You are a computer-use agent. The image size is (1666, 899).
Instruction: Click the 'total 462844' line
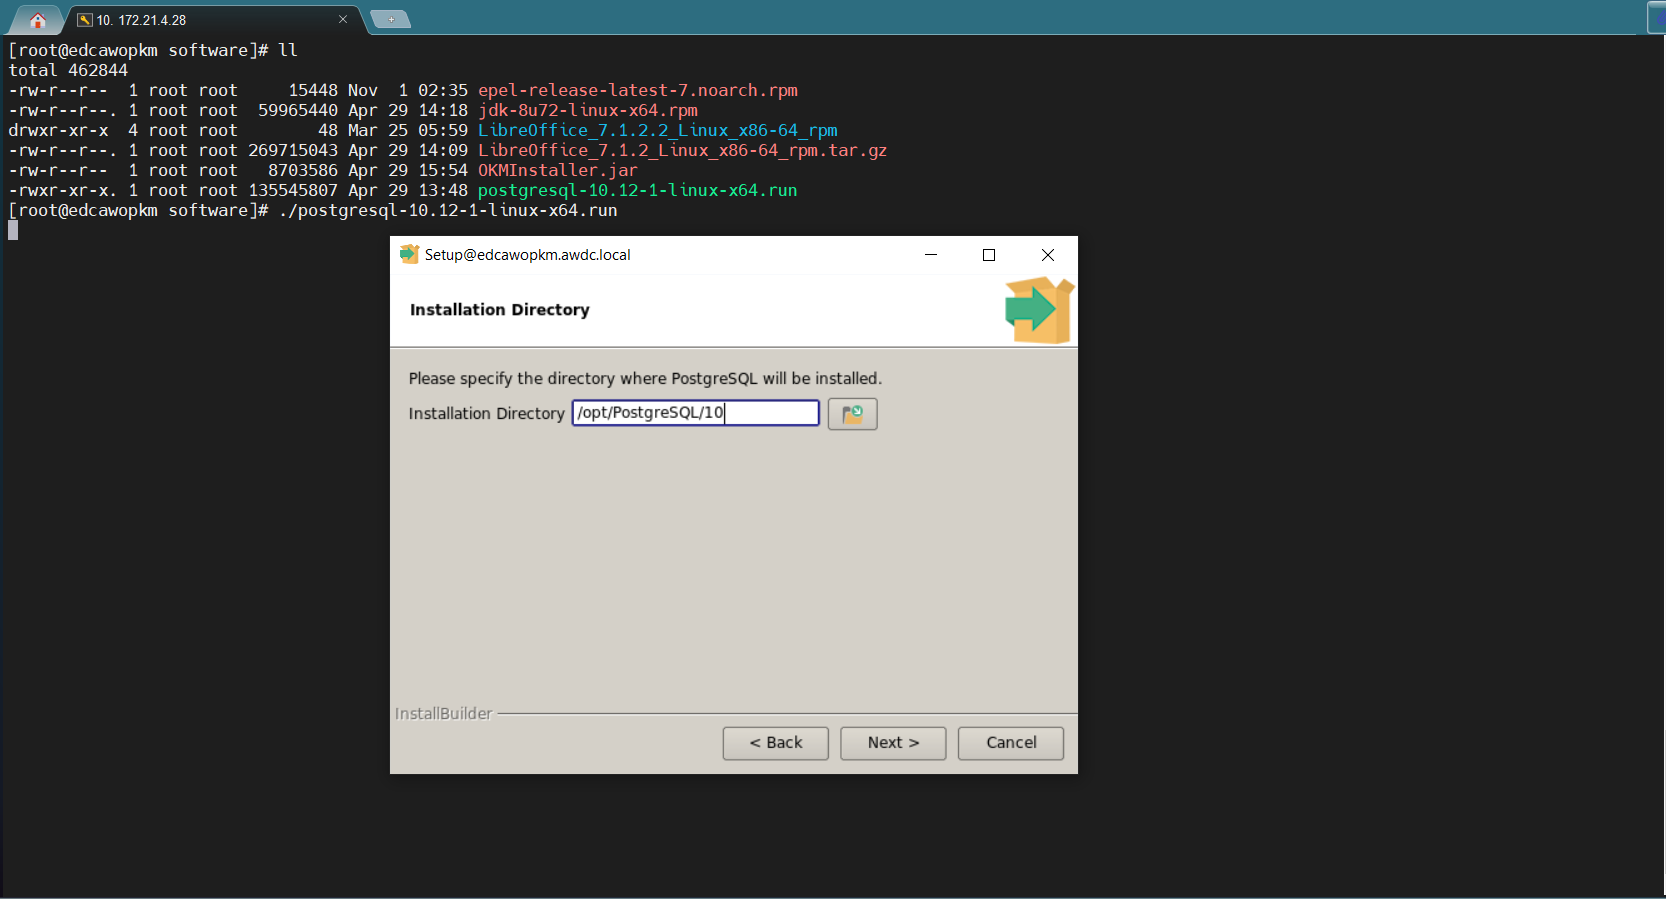(x=68, y=70)
